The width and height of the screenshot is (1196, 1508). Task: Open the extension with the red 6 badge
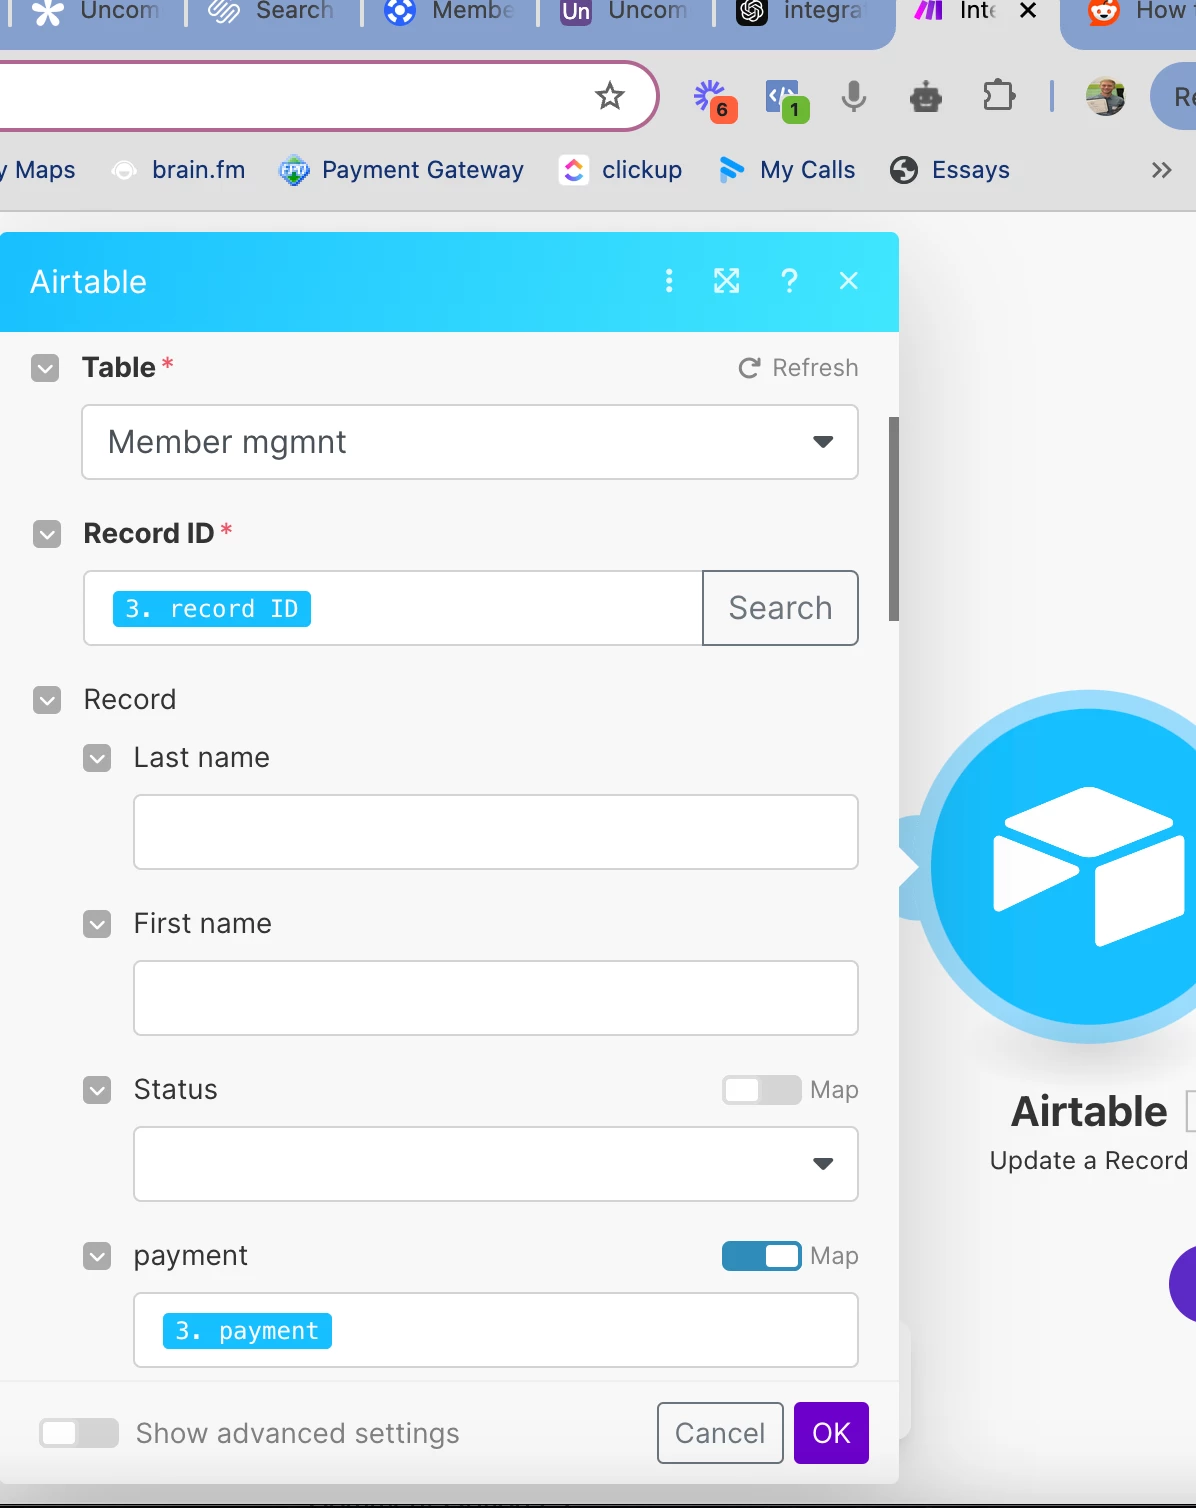[714, 99]
